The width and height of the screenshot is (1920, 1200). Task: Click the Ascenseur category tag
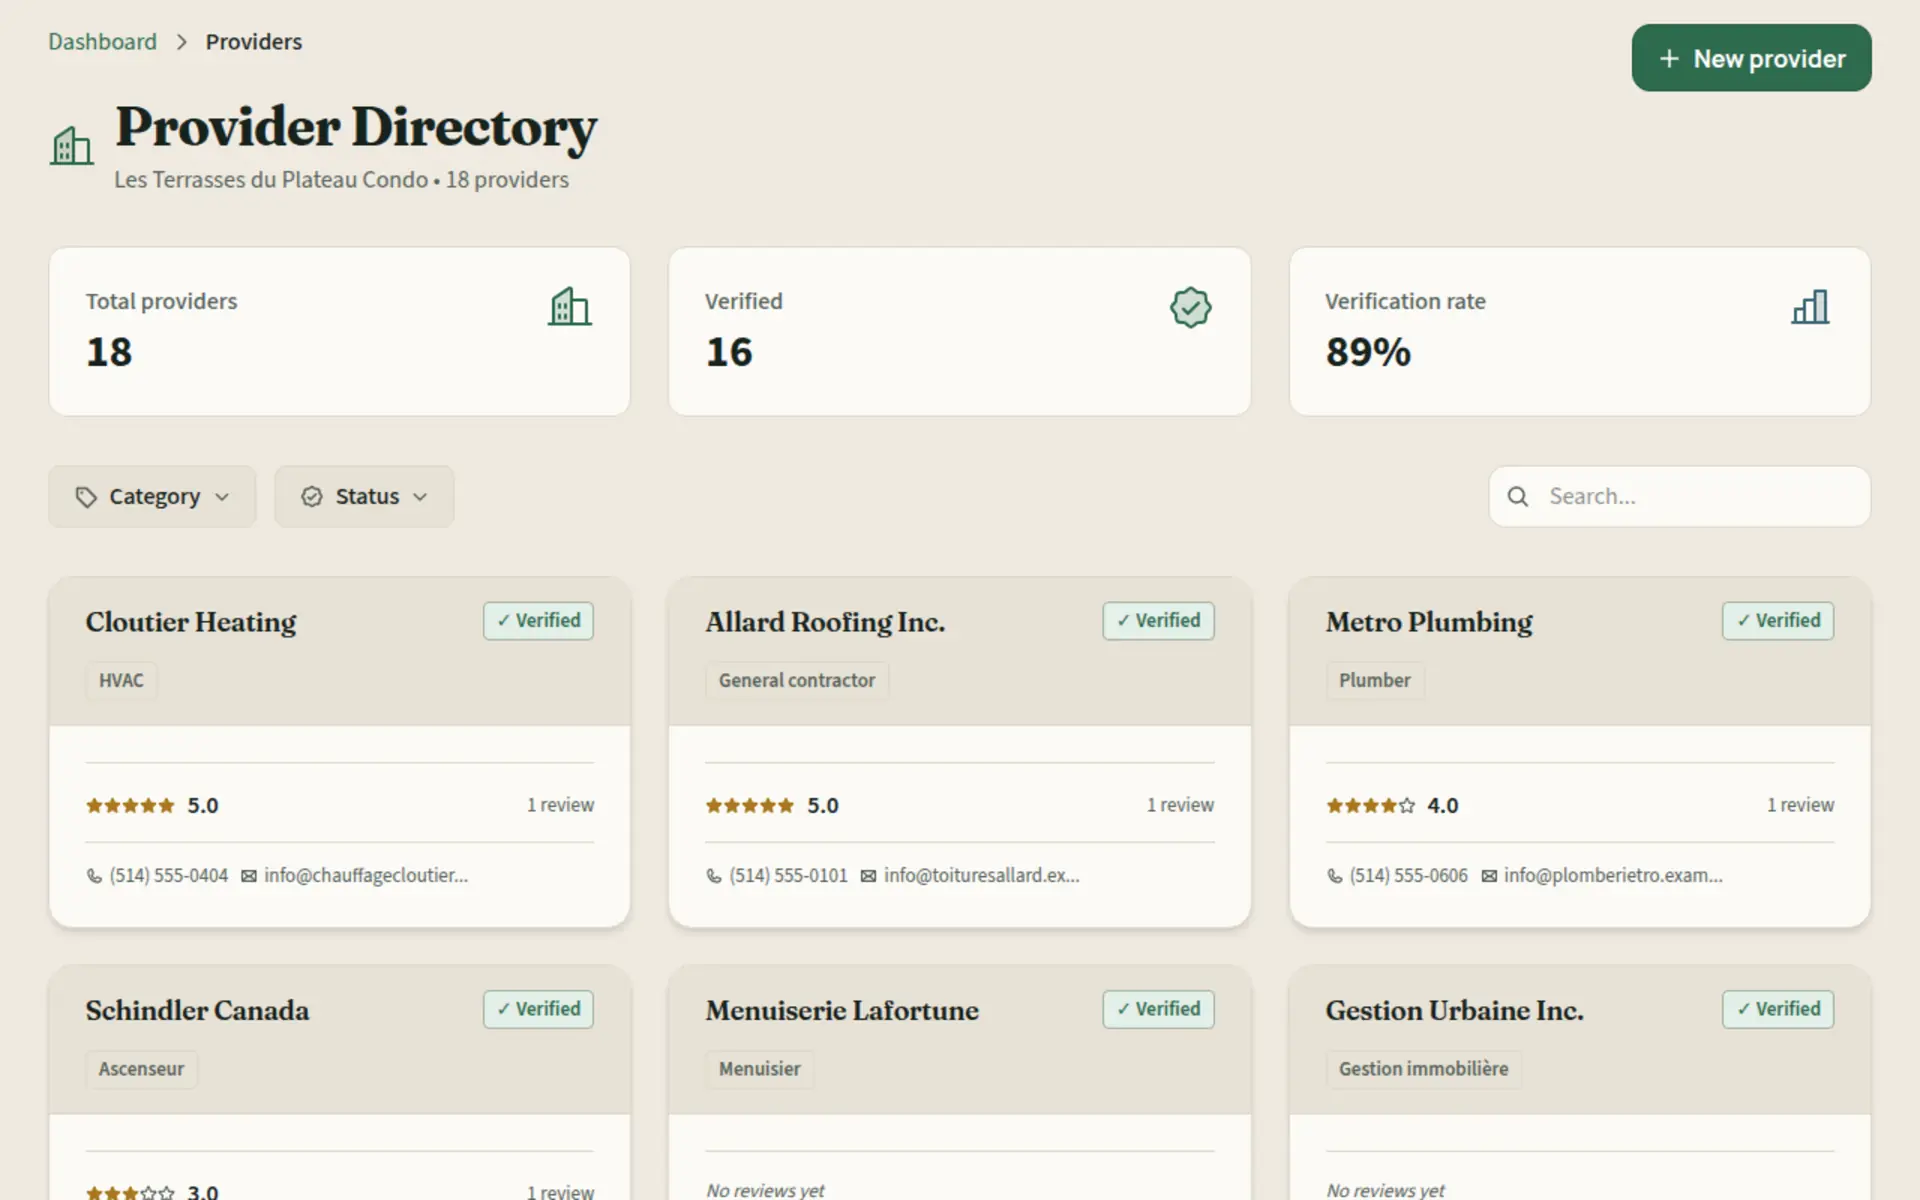tap(141, 1069)
